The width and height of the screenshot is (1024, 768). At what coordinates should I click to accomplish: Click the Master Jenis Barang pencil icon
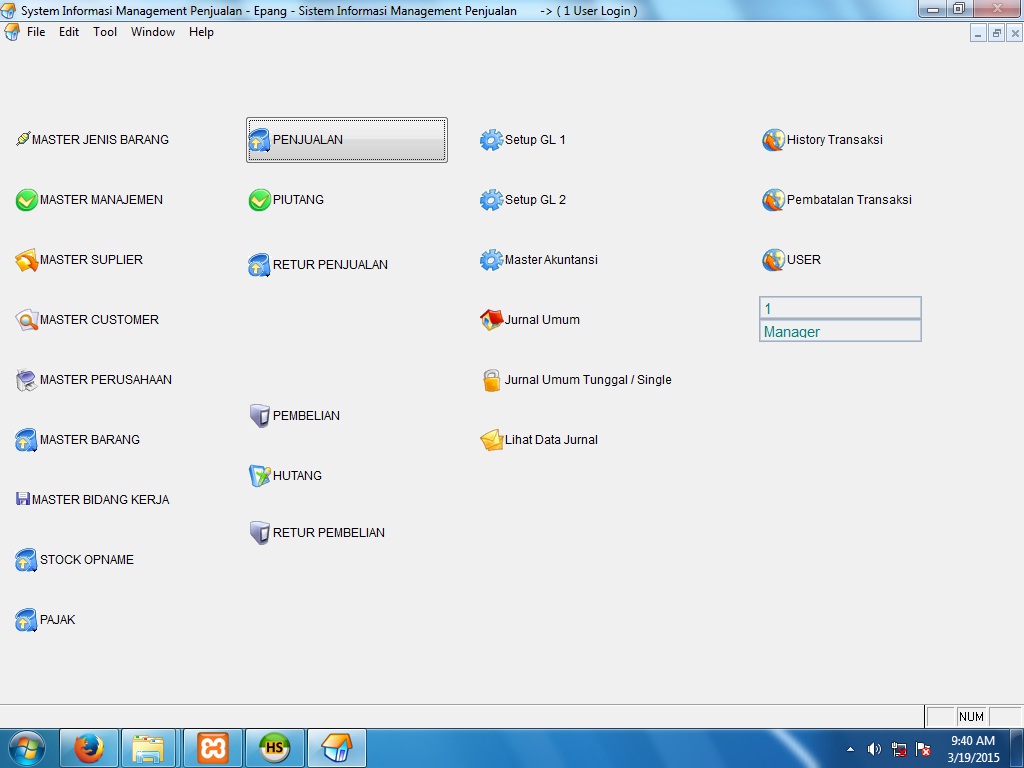pos(23,140)
